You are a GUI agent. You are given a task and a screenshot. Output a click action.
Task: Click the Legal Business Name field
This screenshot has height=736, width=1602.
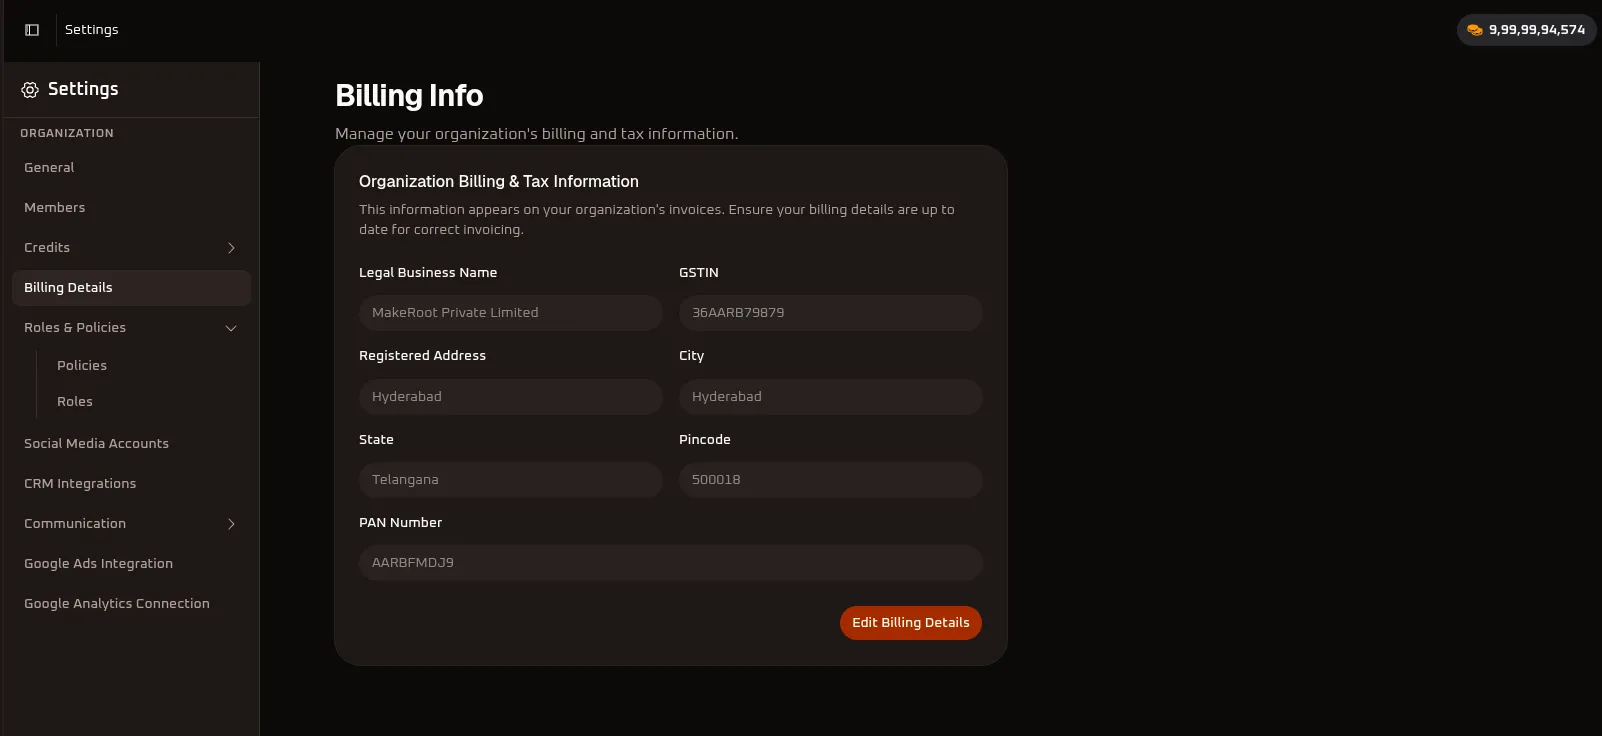511,313
